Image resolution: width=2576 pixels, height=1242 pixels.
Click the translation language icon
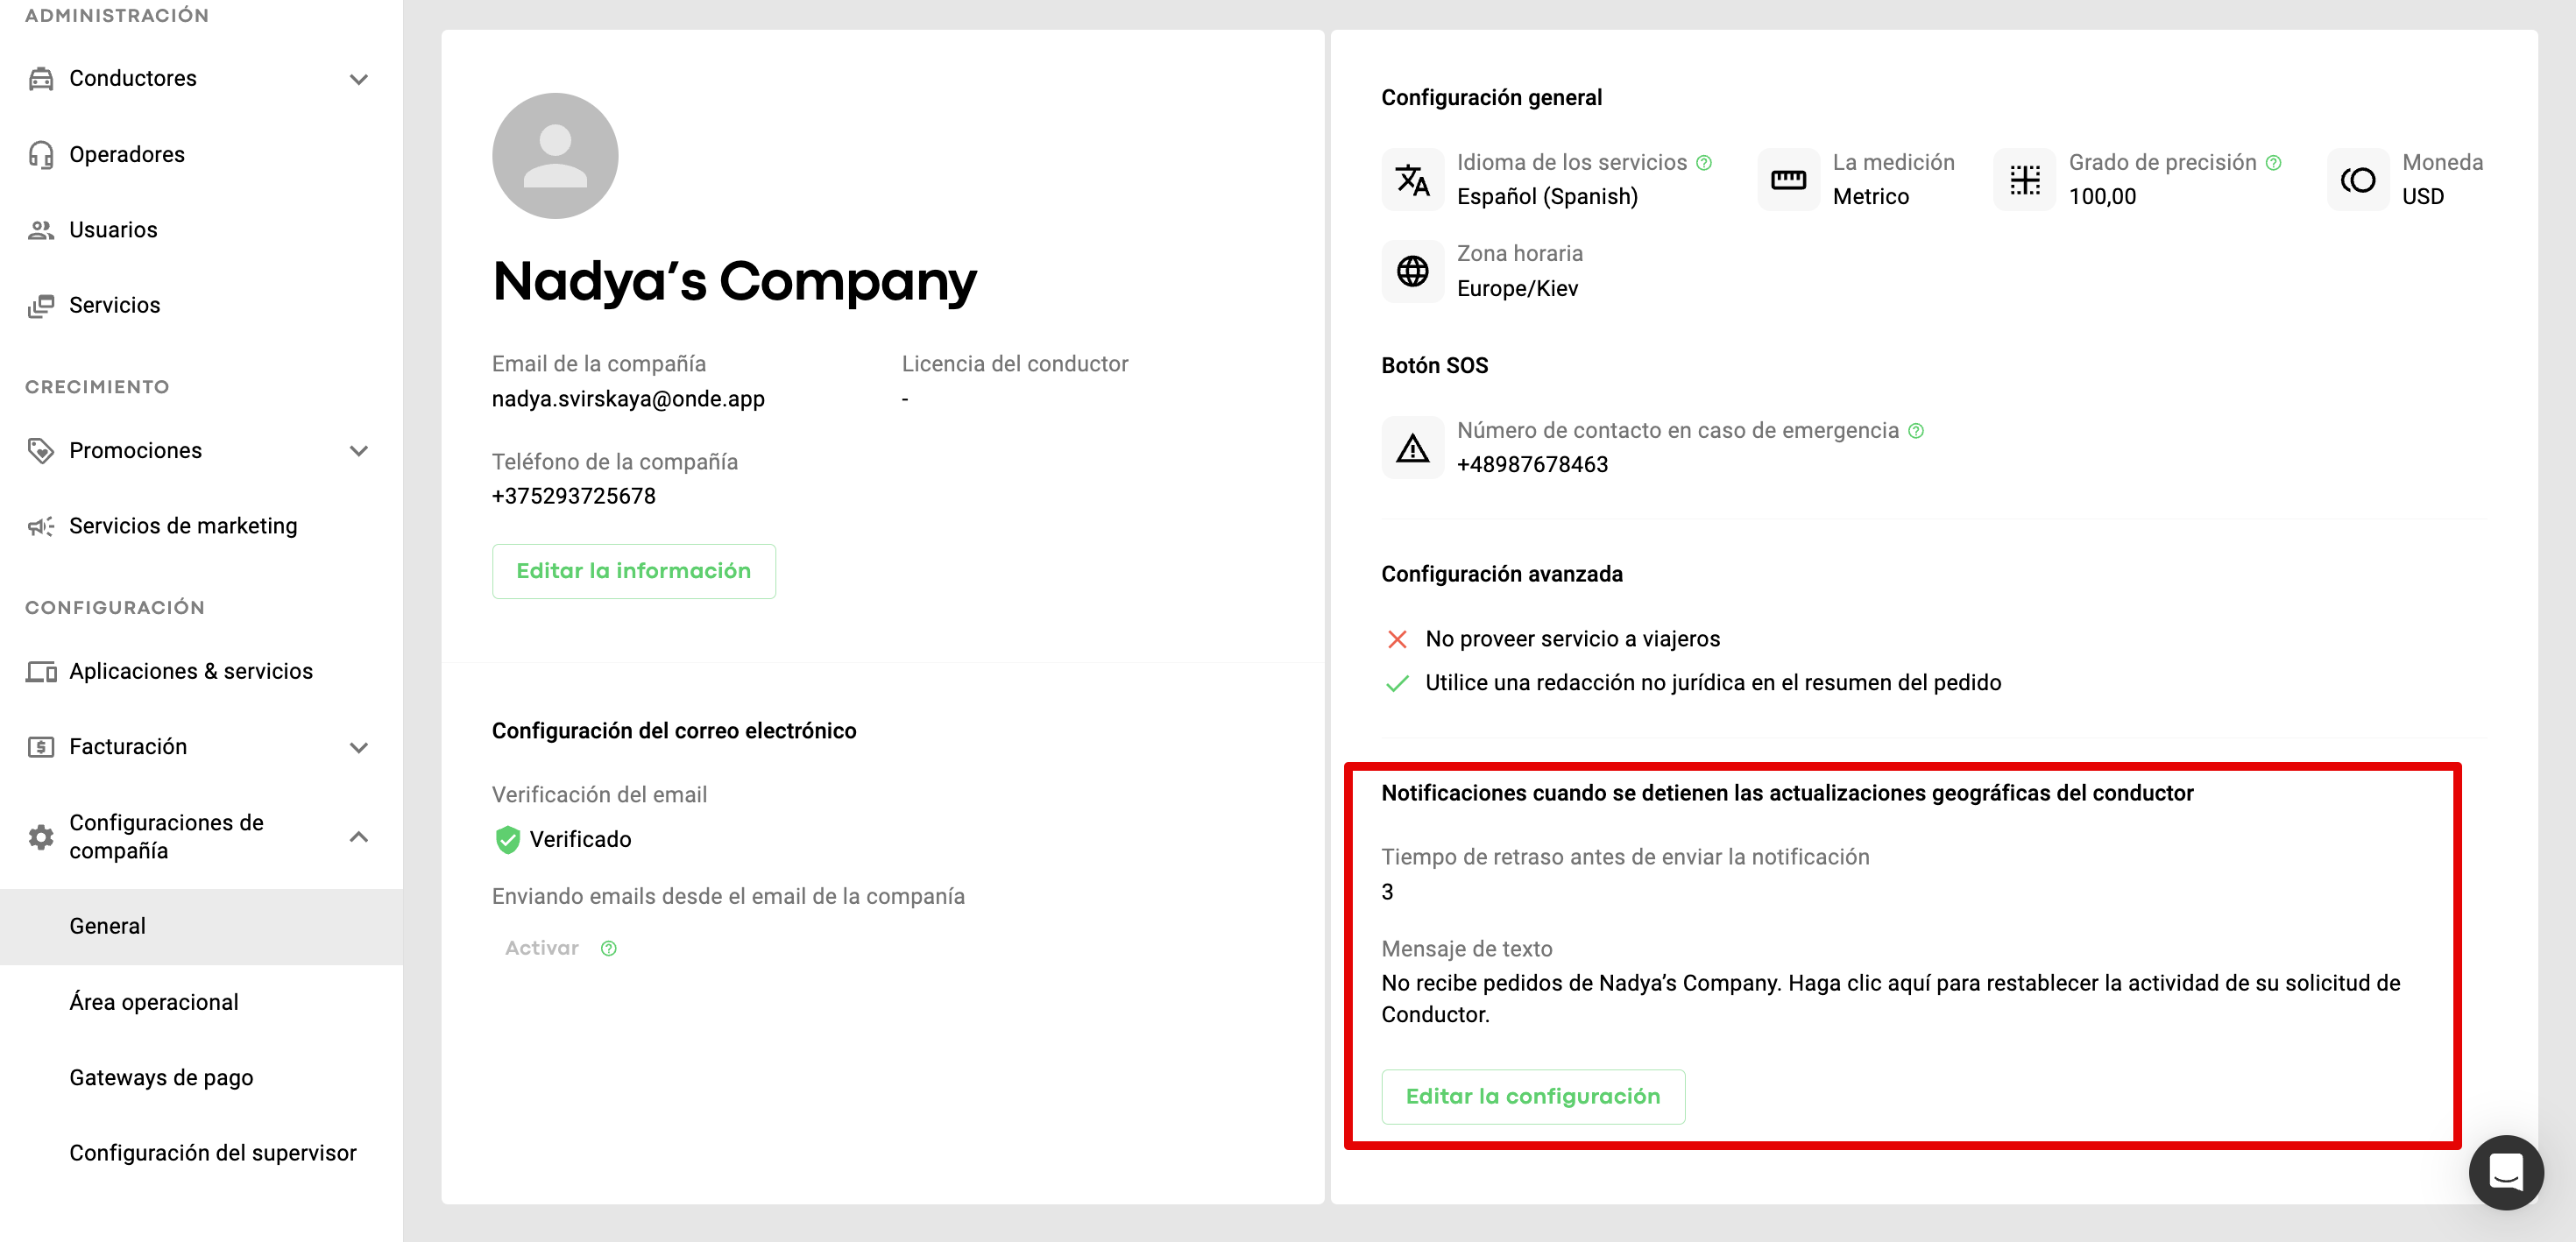click(1412, 180)
